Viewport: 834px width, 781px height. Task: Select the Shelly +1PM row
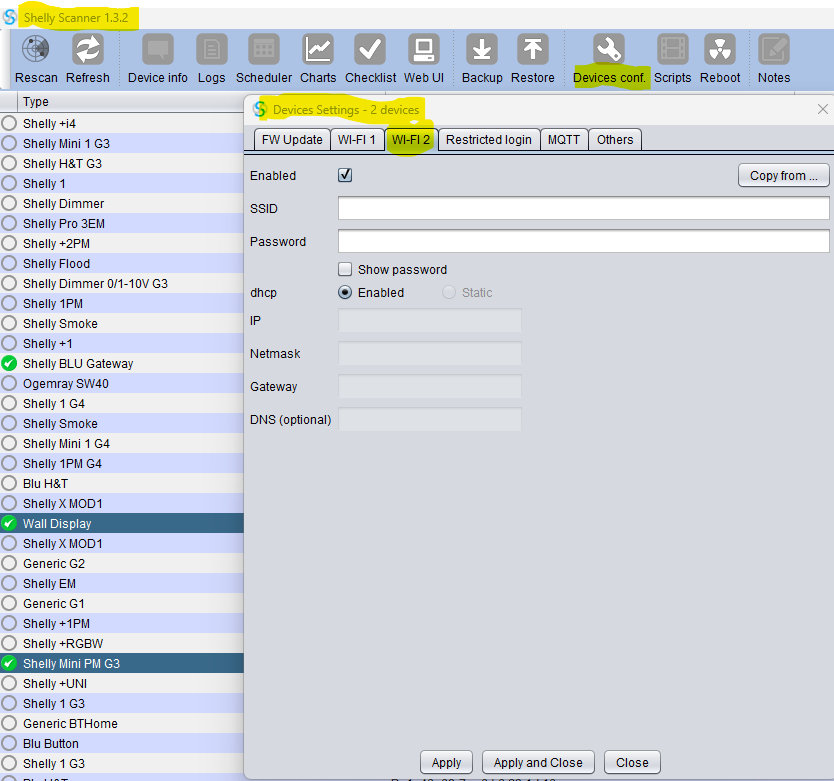(122, 624)
